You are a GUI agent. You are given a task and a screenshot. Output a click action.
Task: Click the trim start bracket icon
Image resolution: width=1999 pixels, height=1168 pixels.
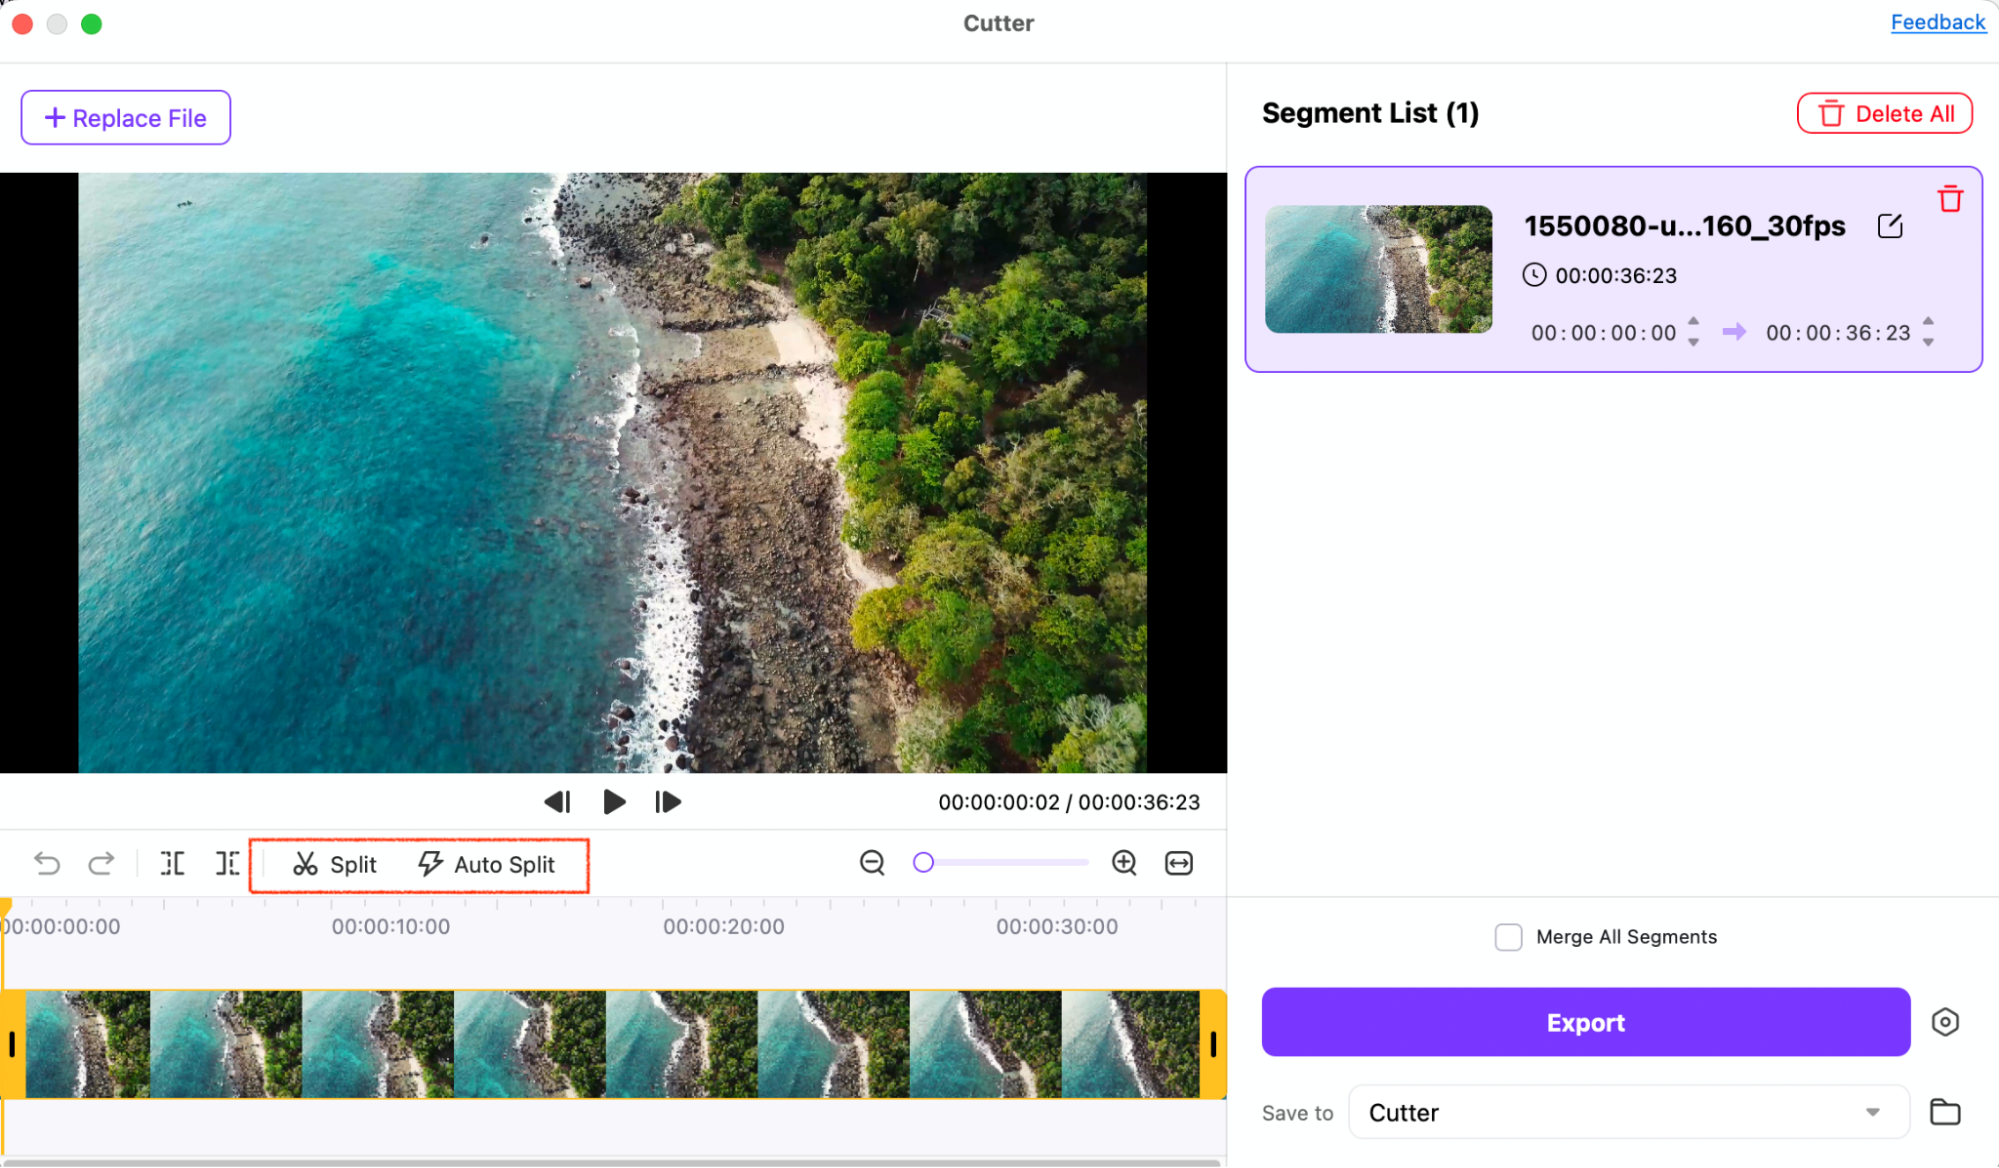pos(173,863)
